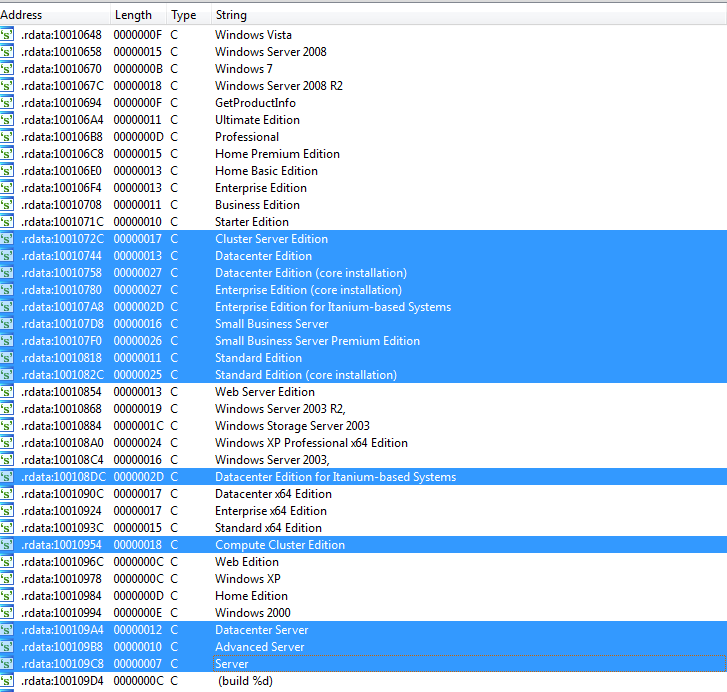
Task: Click string icon beside Home Premium Edition
Action: tap(7, 154)
